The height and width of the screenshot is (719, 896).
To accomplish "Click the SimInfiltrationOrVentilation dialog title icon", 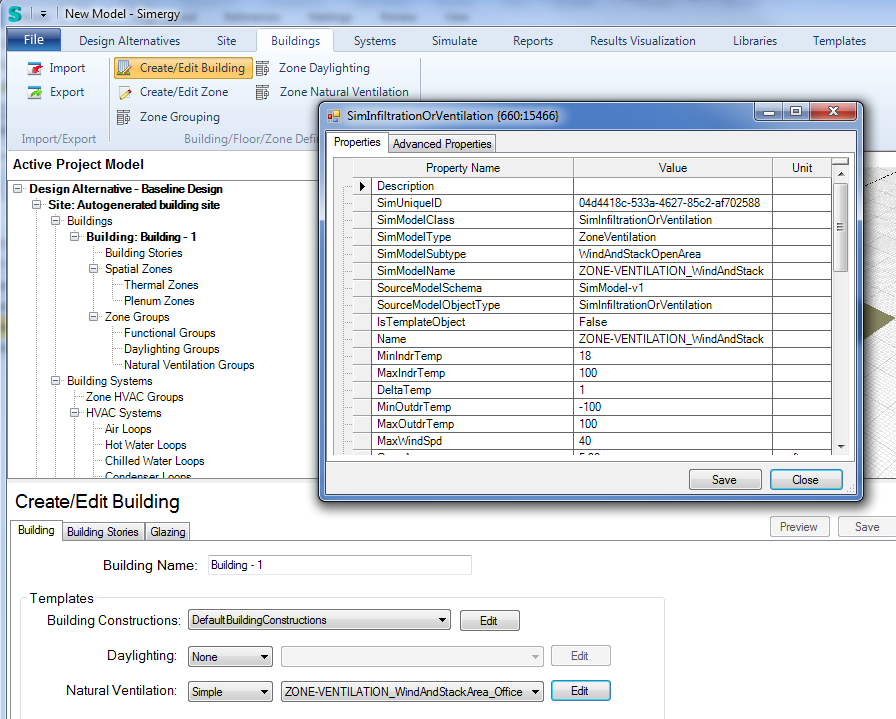I will pos(334,116).
